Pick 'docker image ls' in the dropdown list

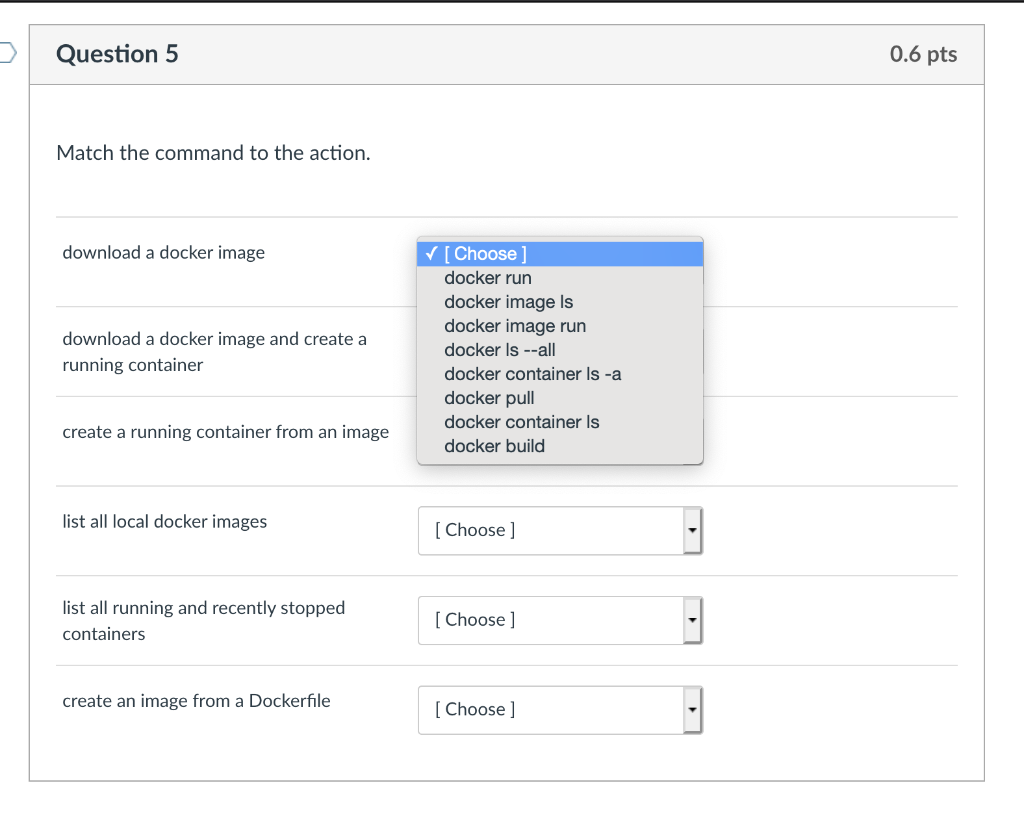pos(560,302)
